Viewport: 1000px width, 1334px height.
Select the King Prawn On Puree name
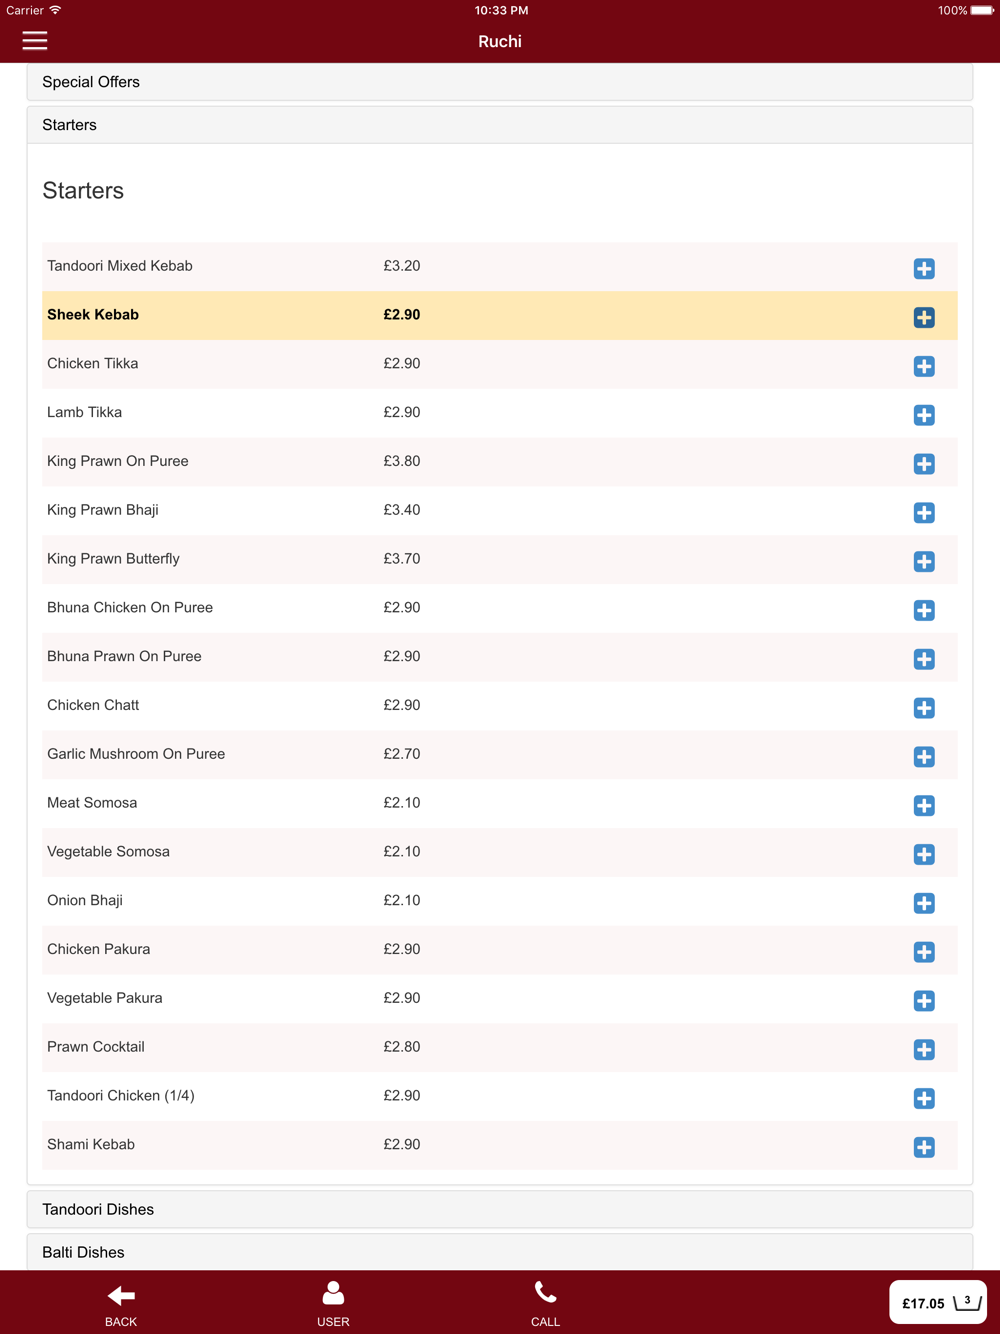pyautogui.click(x=118, y=461)
